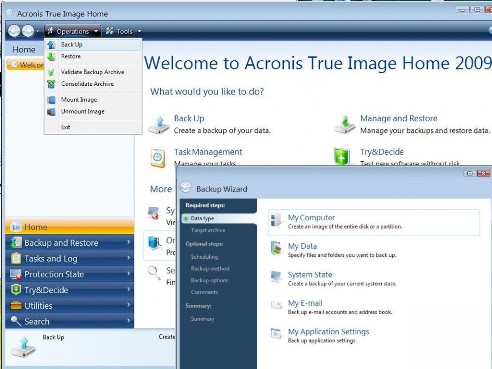Click the green Restore menu icon
This screenshot has width=492, height=369.
coord(51,57)
